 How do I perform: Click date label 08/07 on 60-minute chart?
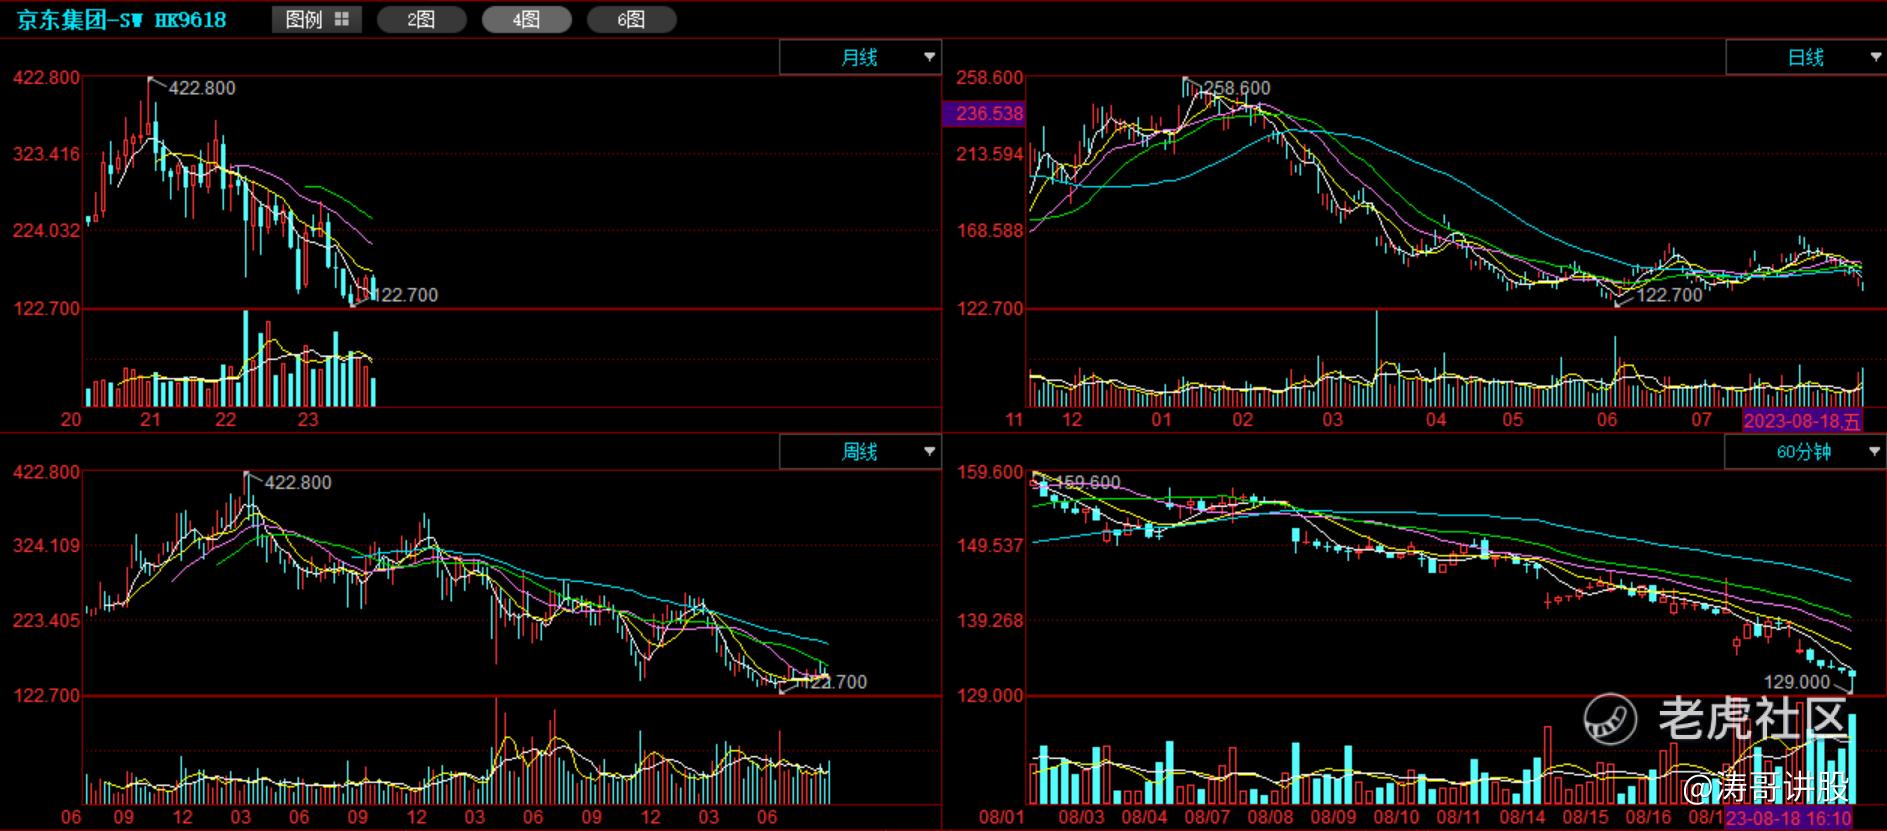click(1207, 817)
